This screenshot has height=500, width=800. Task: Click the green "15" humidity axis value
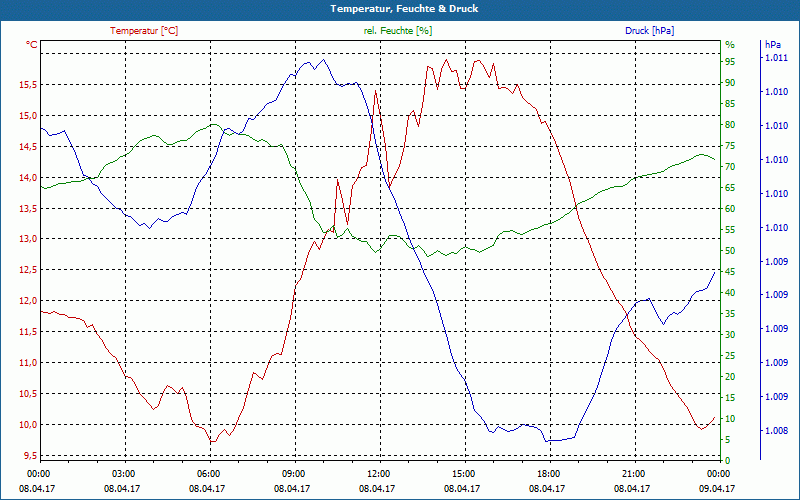(x=730, y=397)
